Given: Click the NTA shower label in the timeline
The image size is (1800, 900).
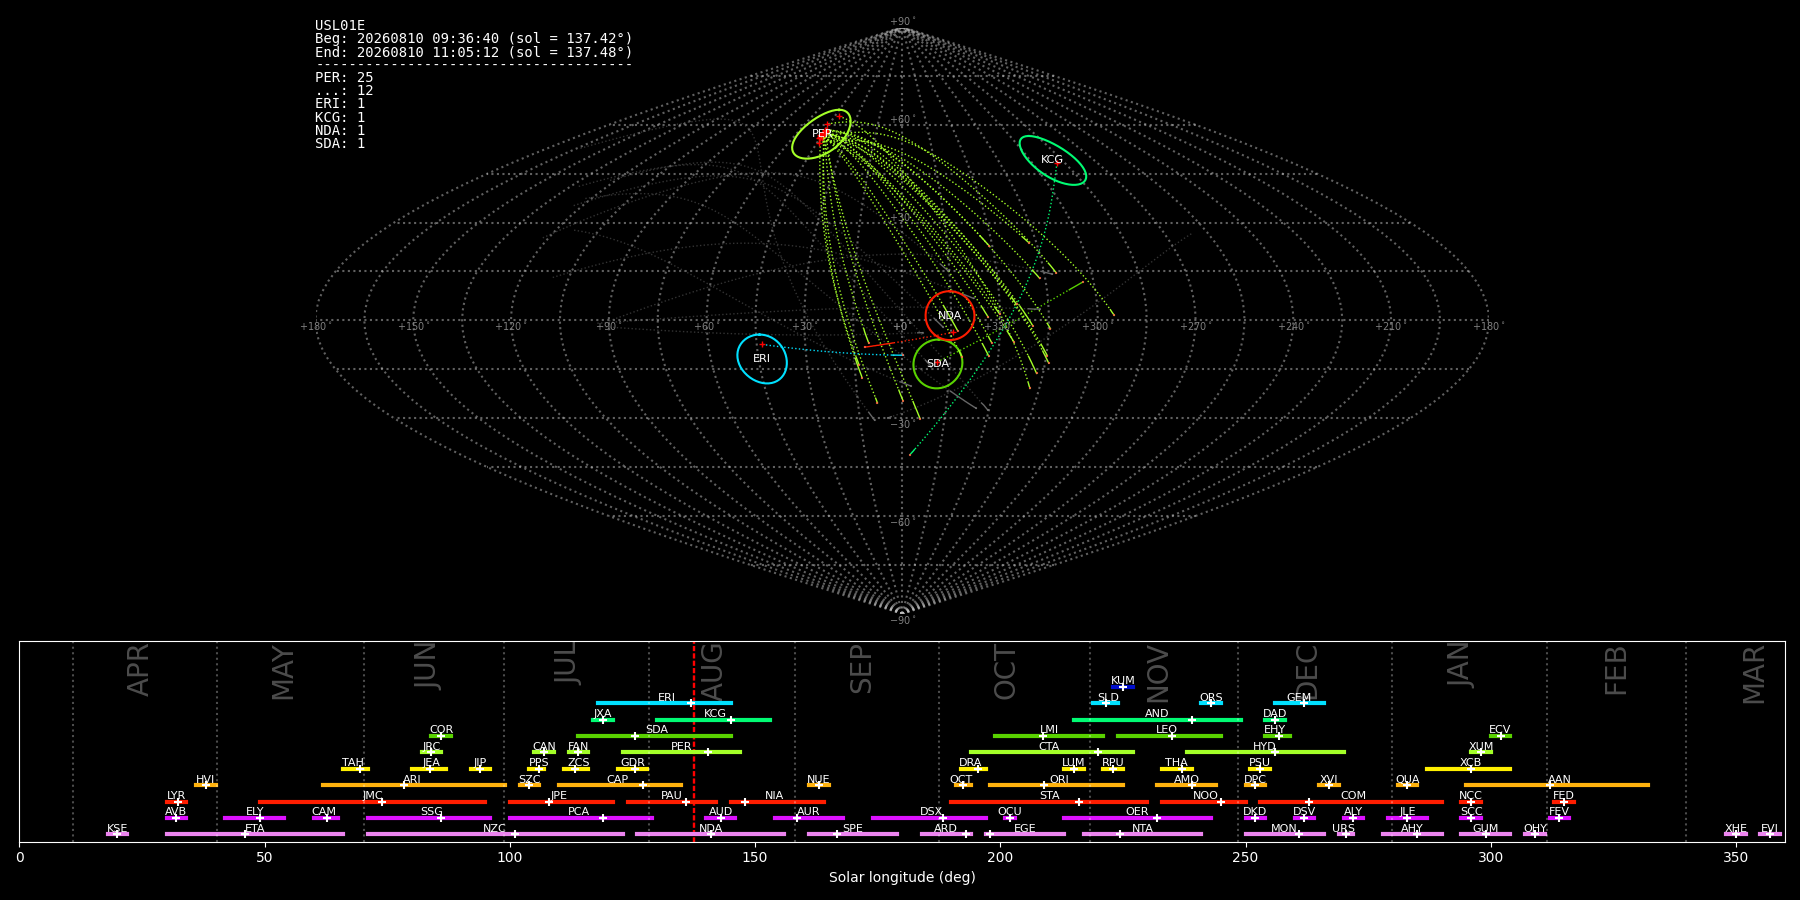Looking at the screenshot, I should click(1142, 829).
